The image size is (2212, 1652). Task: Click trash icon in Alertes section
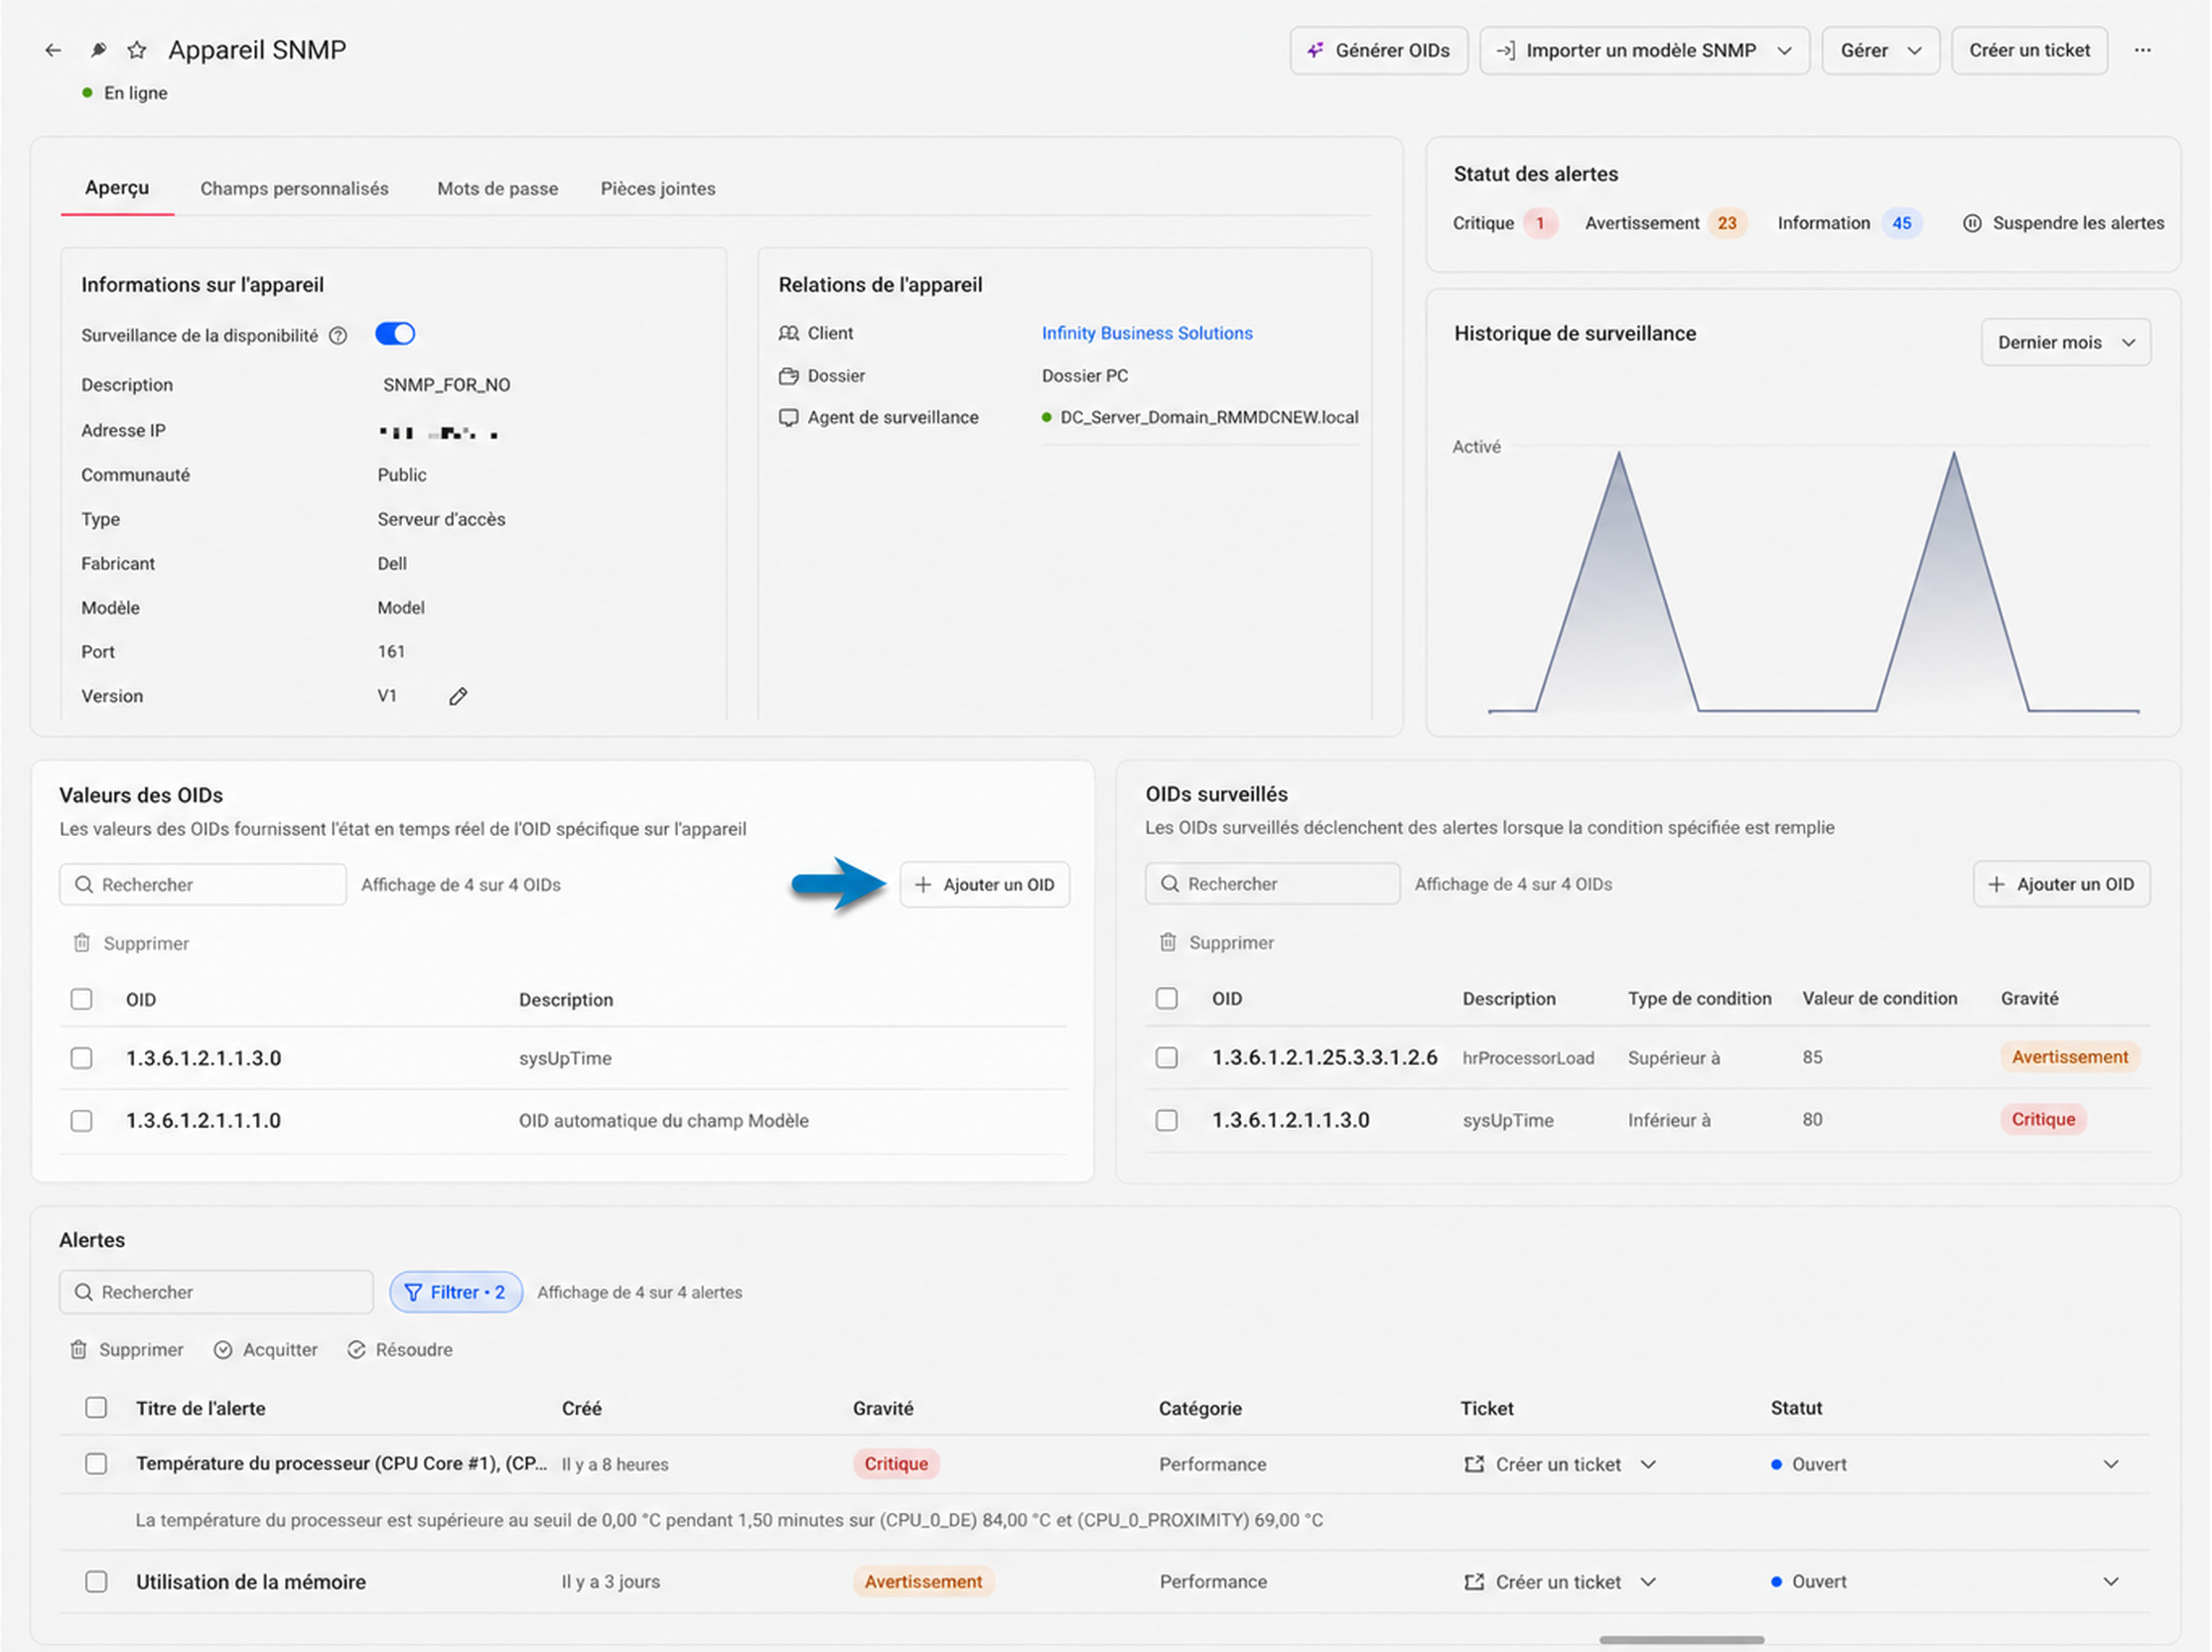point(78,1350)
